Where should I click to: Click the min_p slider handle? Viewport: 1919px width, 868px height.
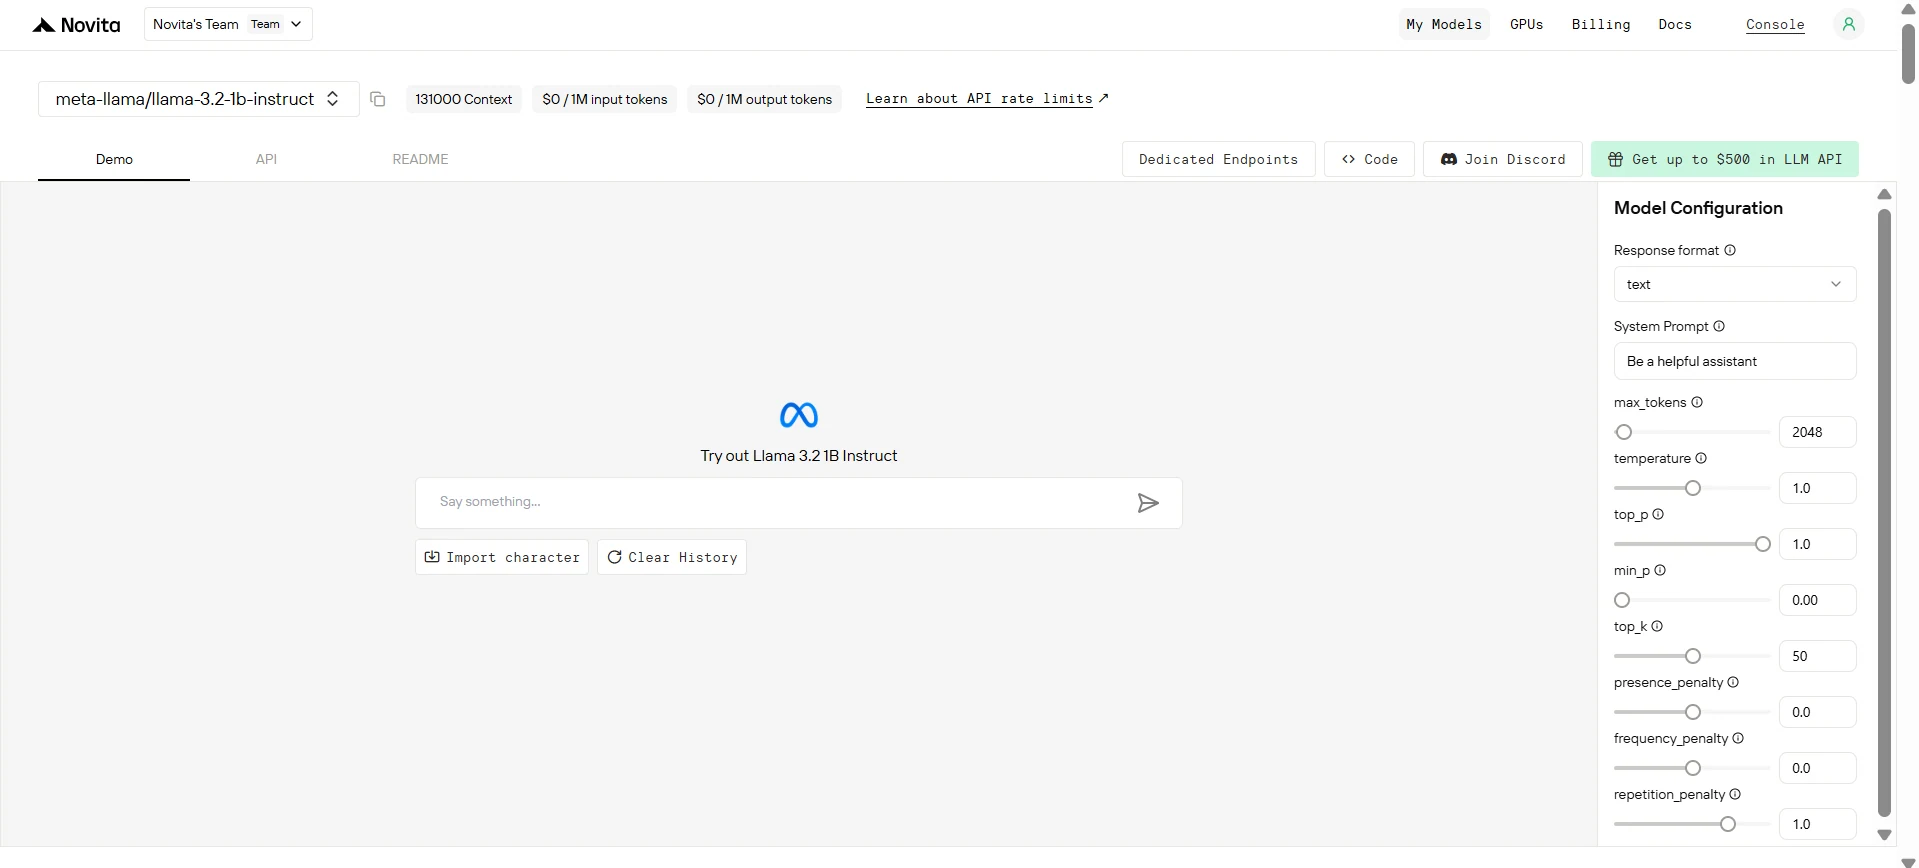(x=1622, y=600)
